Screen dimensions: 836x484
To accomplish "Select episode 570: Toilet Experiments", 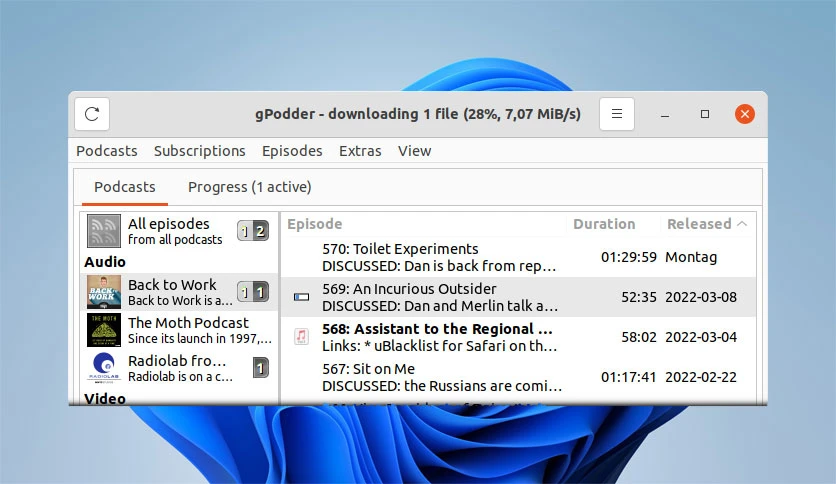I will pos(518,257).
